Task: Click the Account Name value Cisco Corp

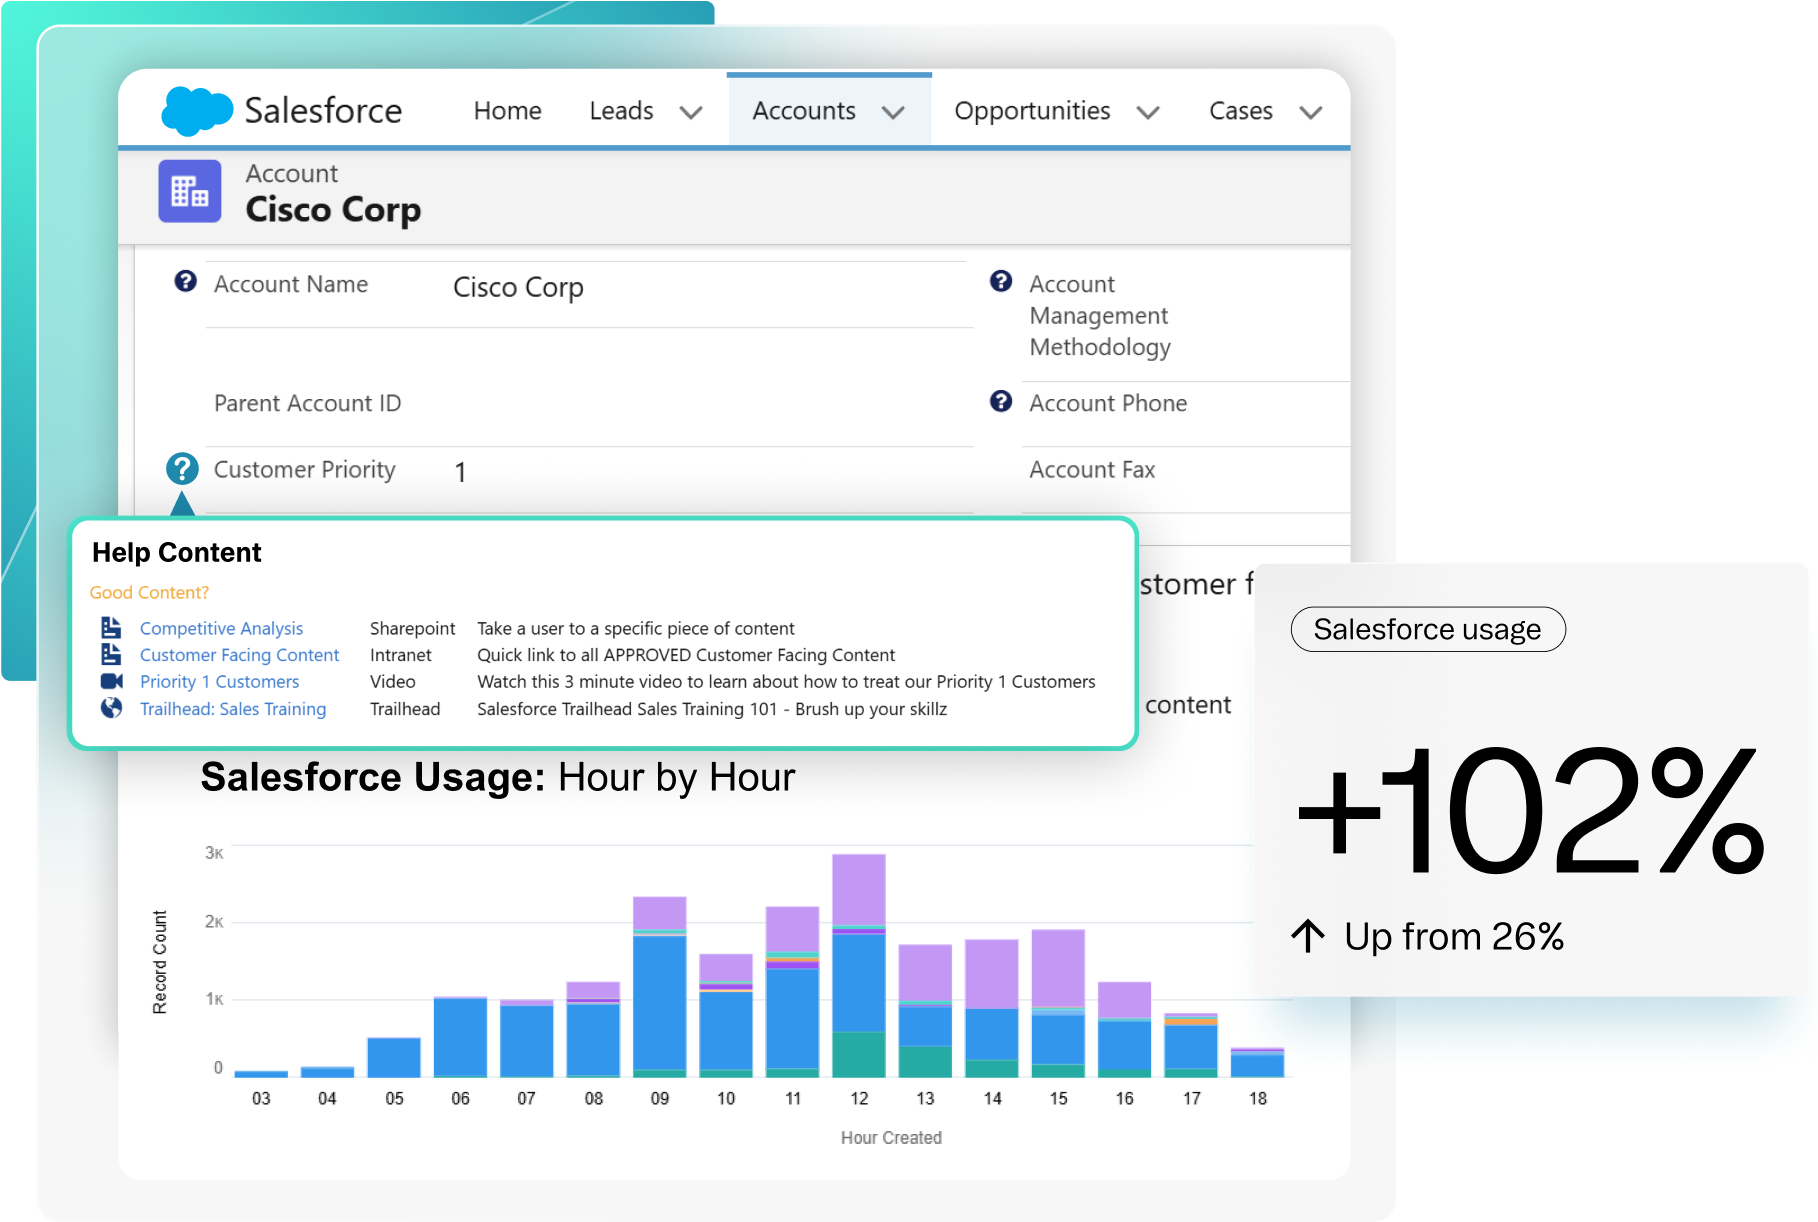Action: [x=518, y=288]
